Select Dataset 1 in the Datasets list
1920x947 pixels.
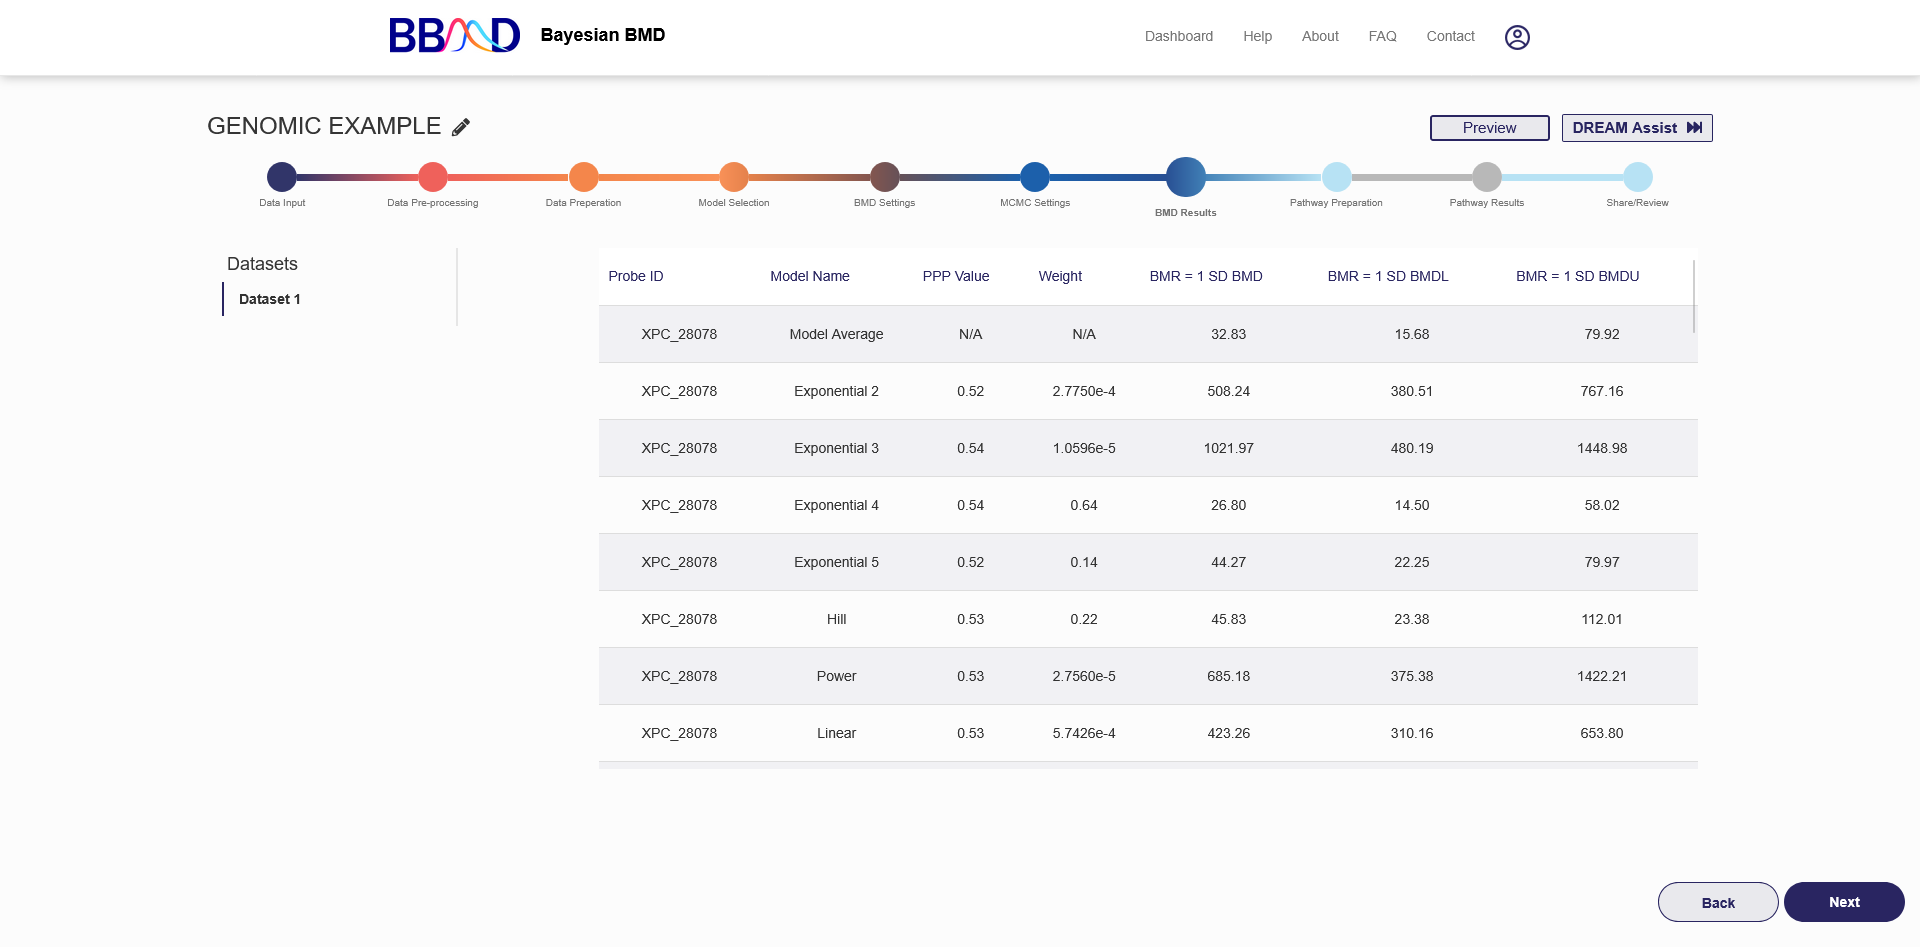270,299
